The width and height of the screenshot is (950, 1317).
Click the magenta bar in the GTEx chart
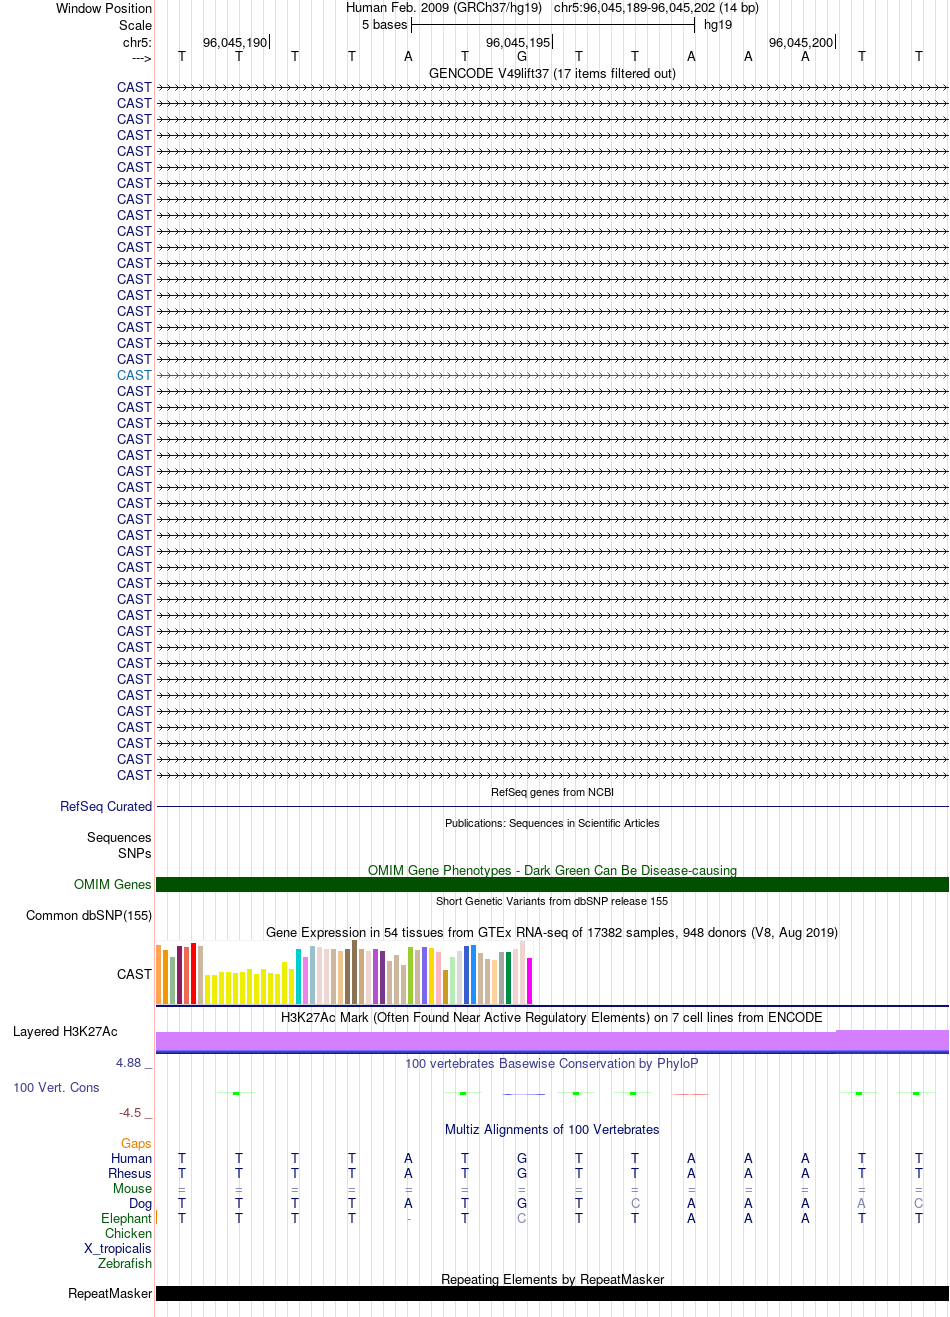529,981
